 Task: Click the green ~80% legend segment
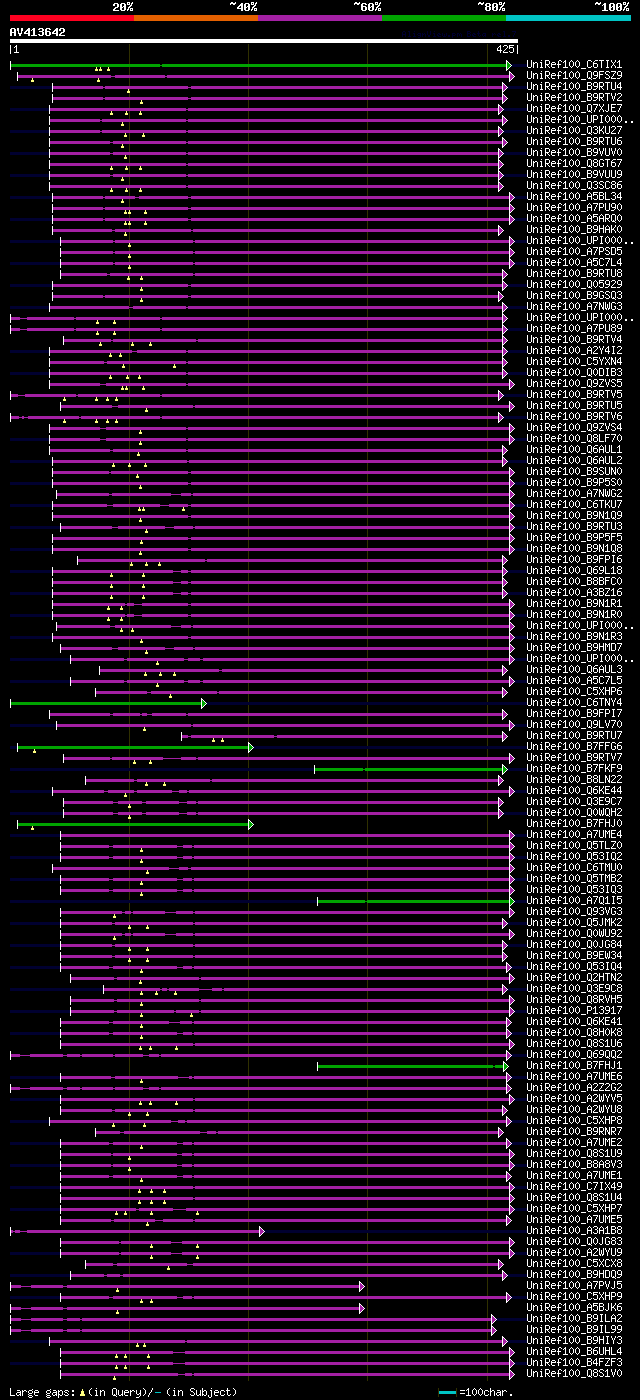point(444,17)
